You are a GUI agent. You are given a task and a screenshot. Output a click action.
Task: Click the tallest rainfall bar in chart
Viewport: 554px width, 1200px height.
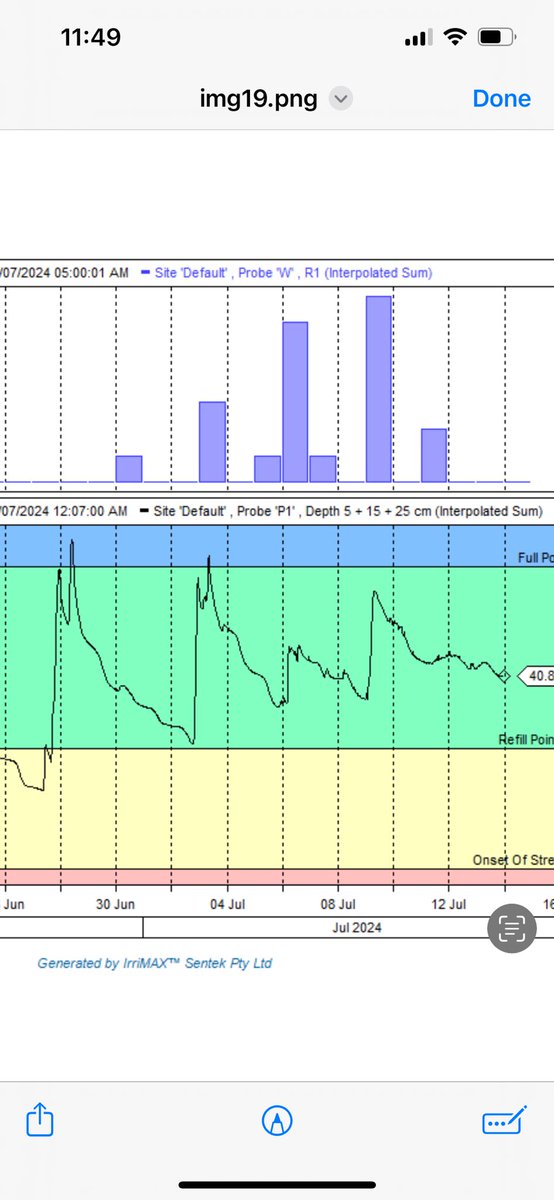click(379, 389)
